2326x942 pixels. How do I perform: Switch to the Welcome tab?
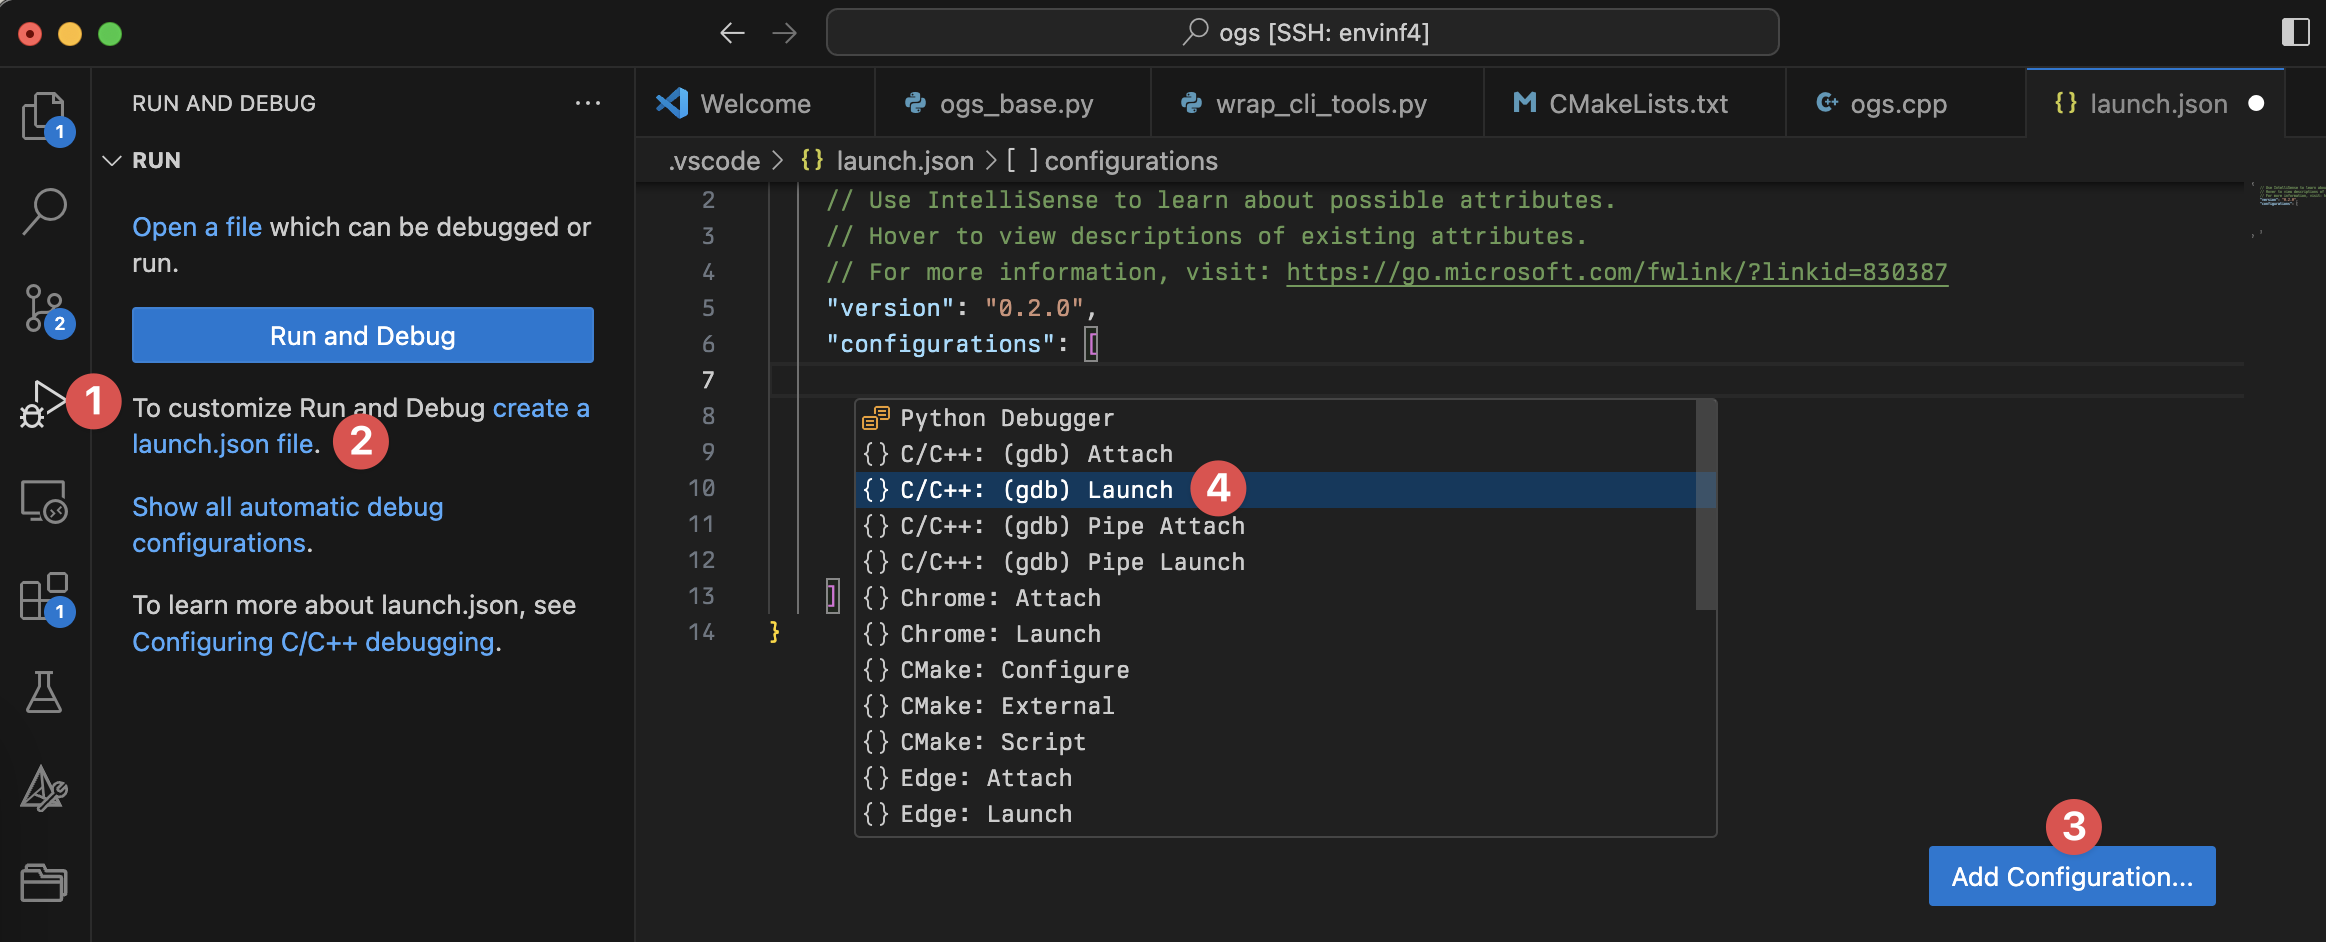[x=755, y=103]
